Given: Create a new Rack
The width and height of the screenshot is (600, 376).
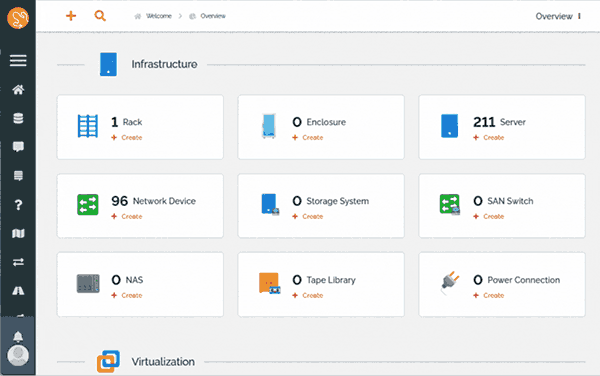Looking at the screenshot, I should (127, 138).
